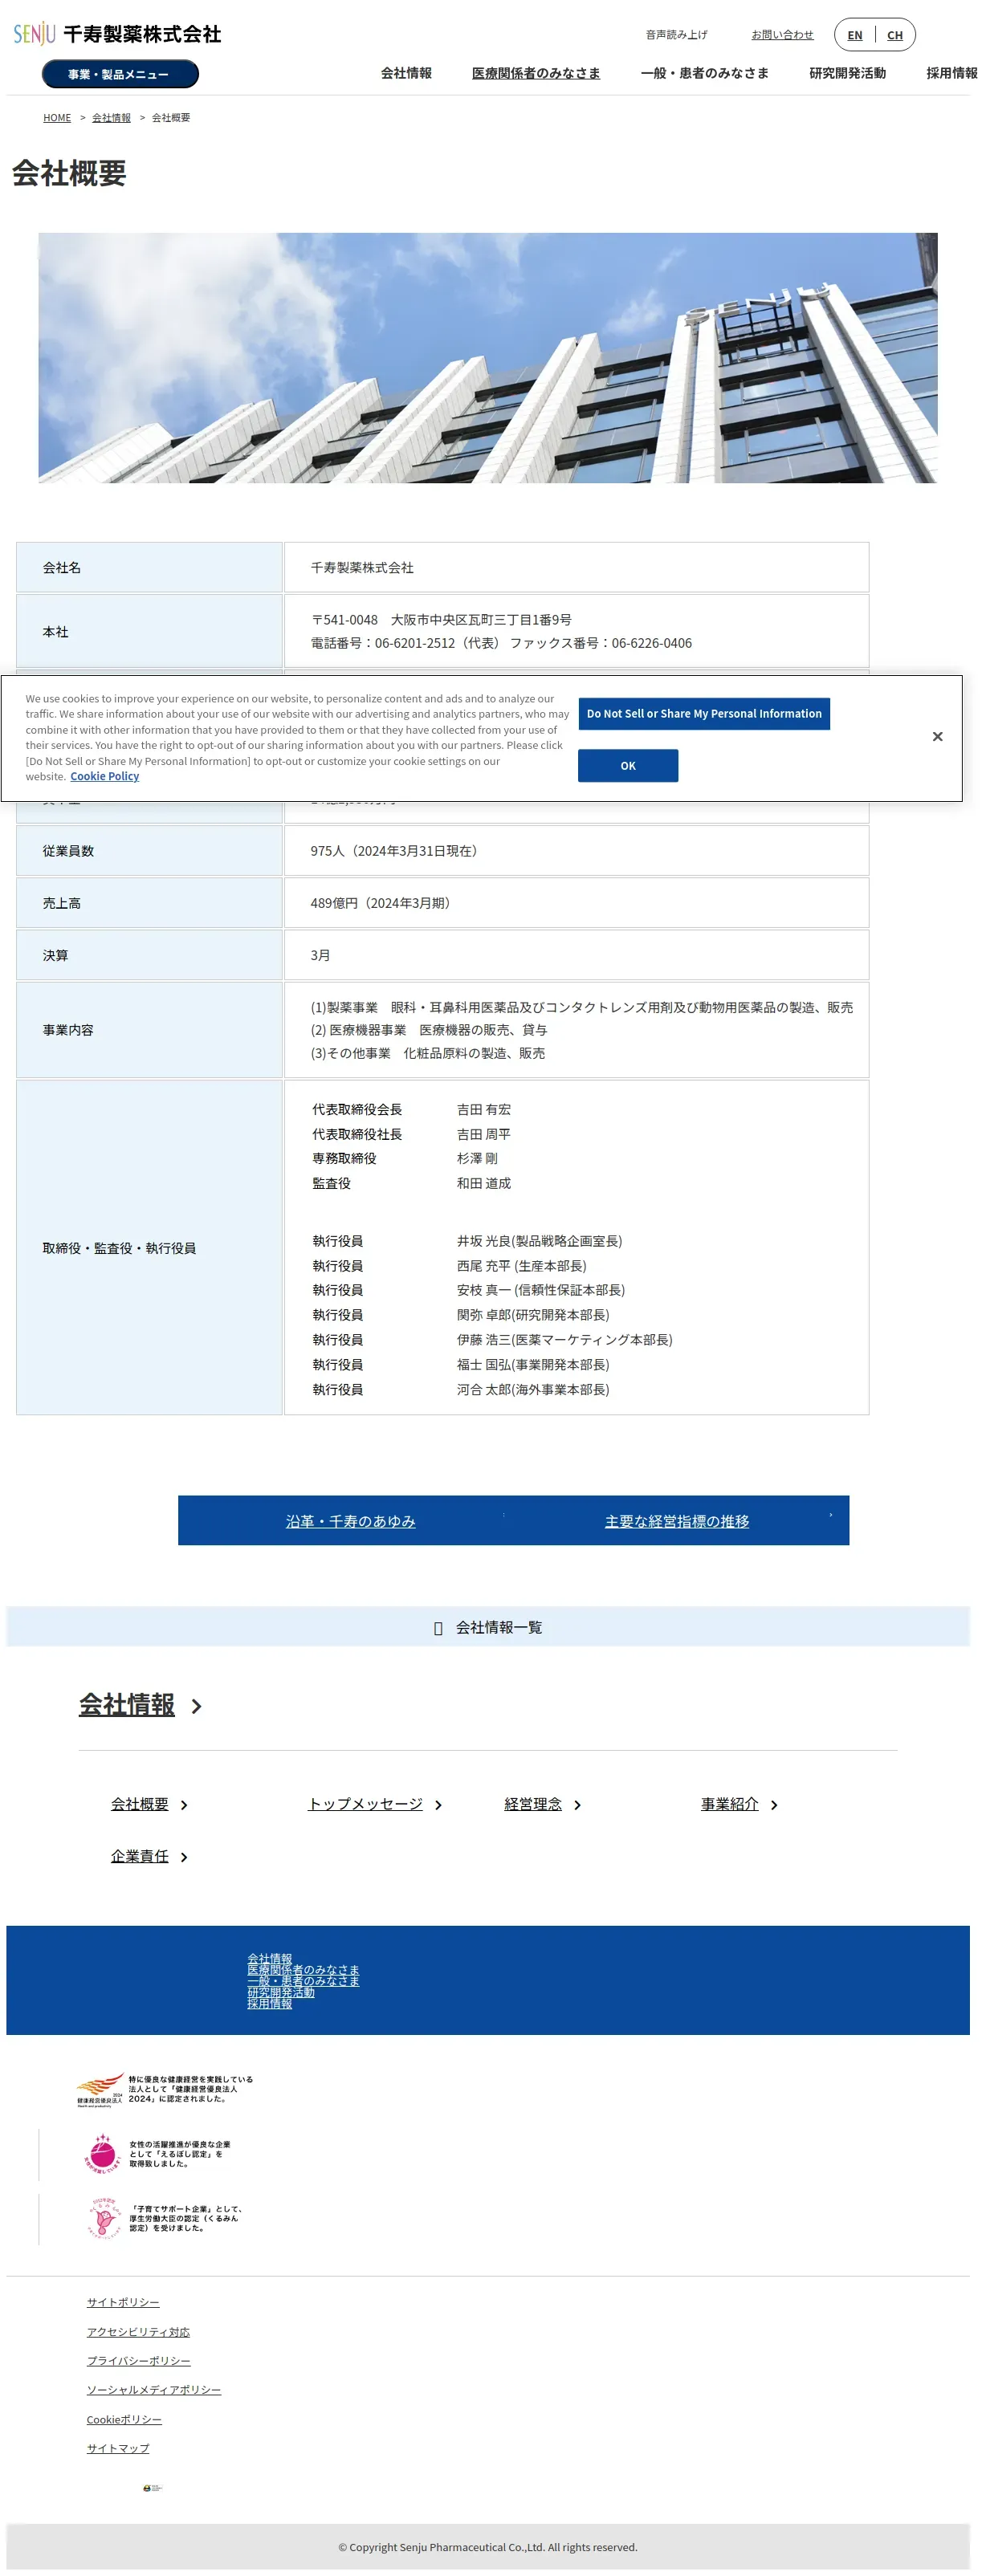The width and height of the screenshot is (986, 2576).
Task: Click chevron beside 経営理念
Action: pos(578,1806)
